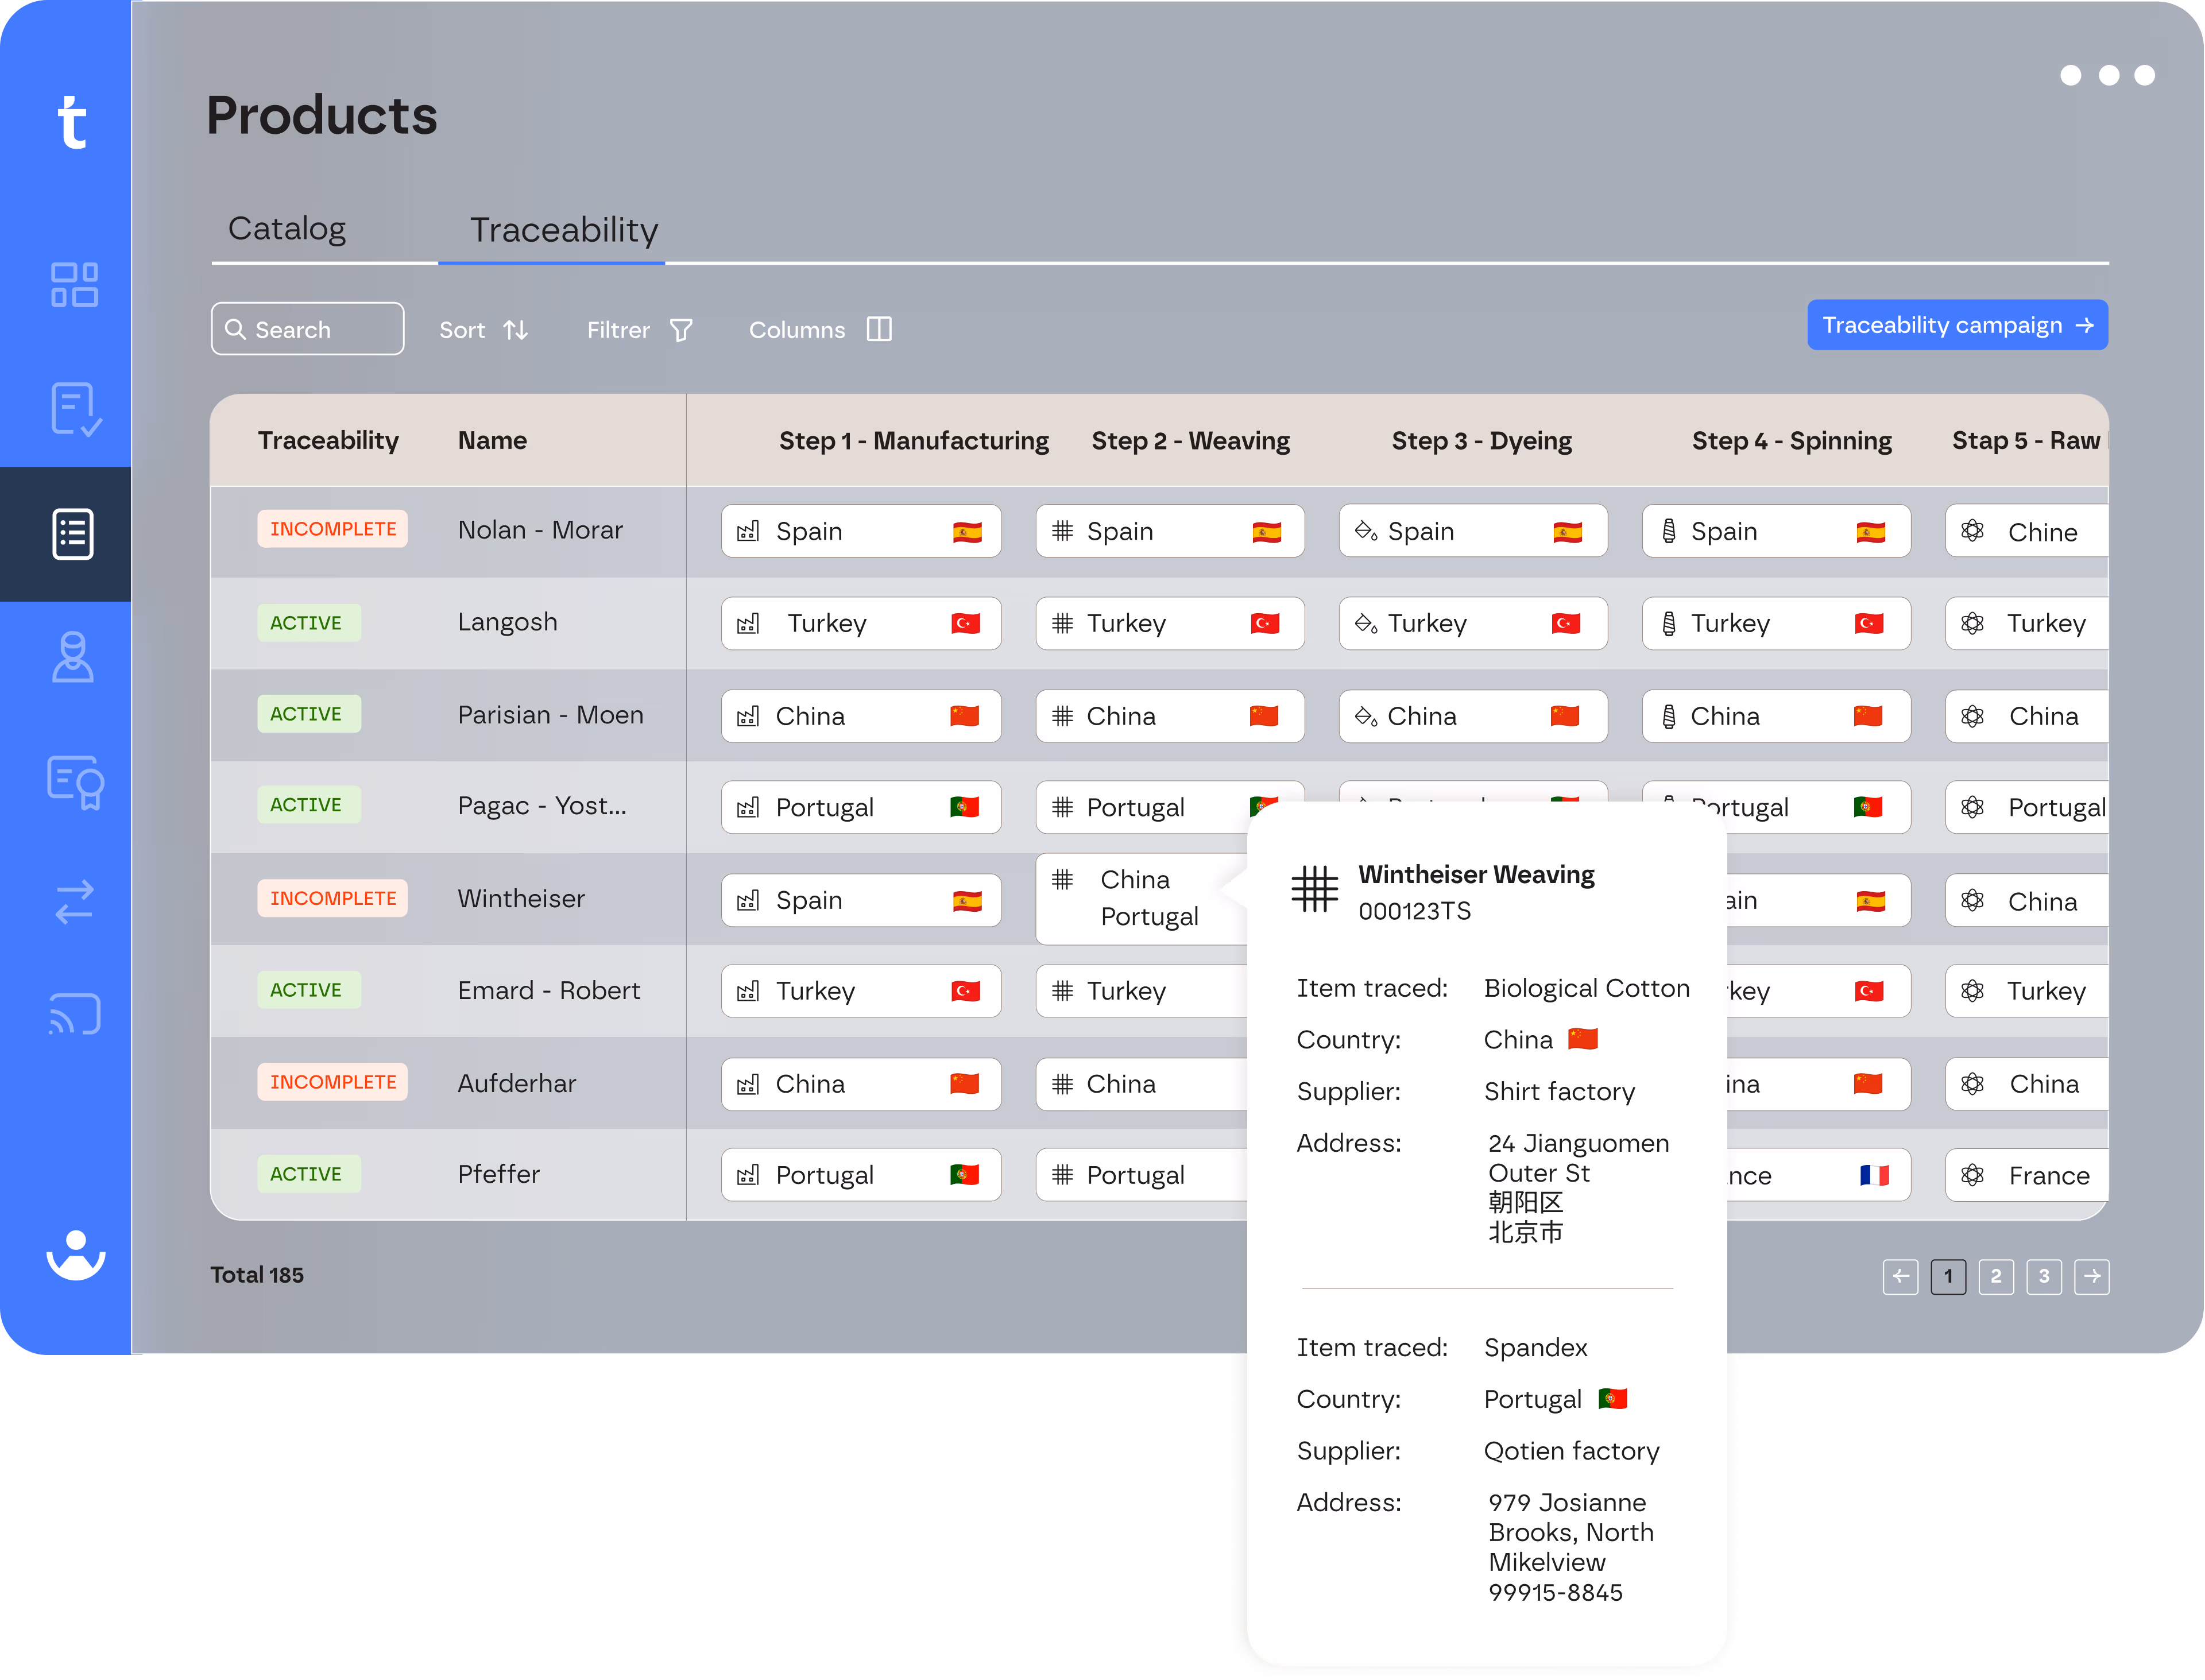Open the Sort options with arrow icon
Viewport: 2205px width, 1680px height.
[x=484, y=329]
